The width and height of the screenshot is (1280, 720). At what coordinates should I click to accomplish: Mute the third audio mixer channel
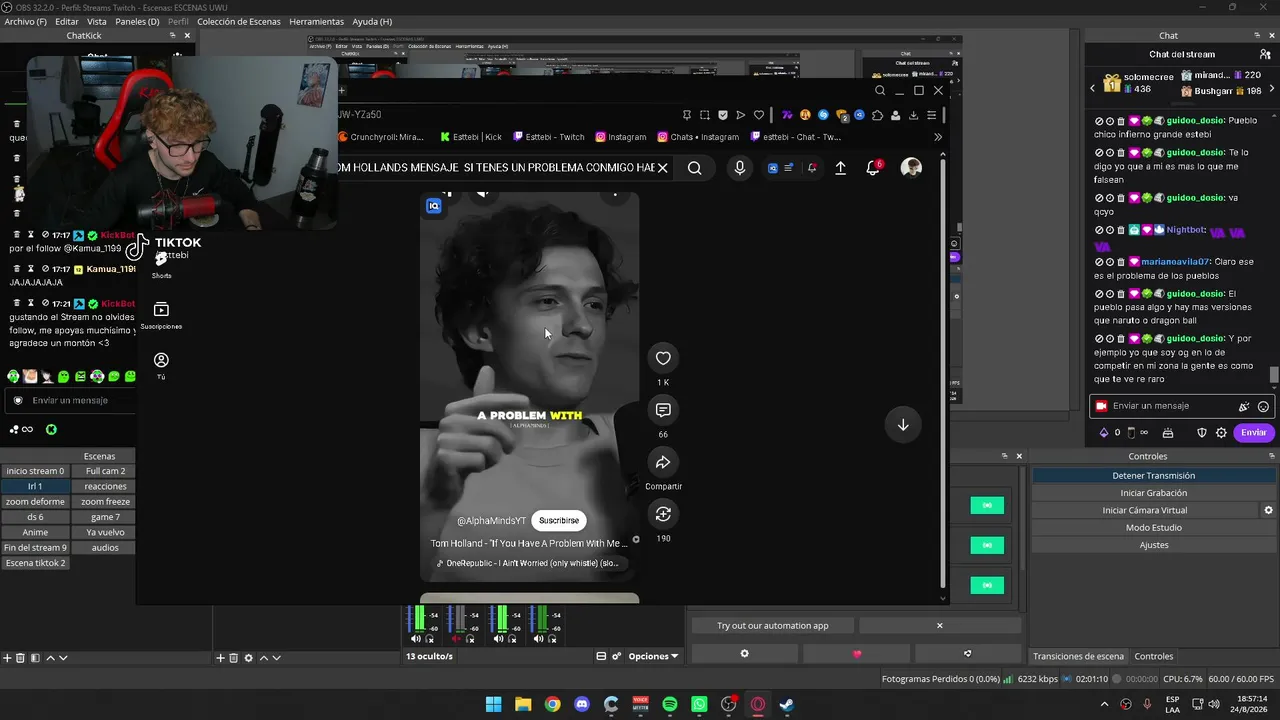coord(498,639)
